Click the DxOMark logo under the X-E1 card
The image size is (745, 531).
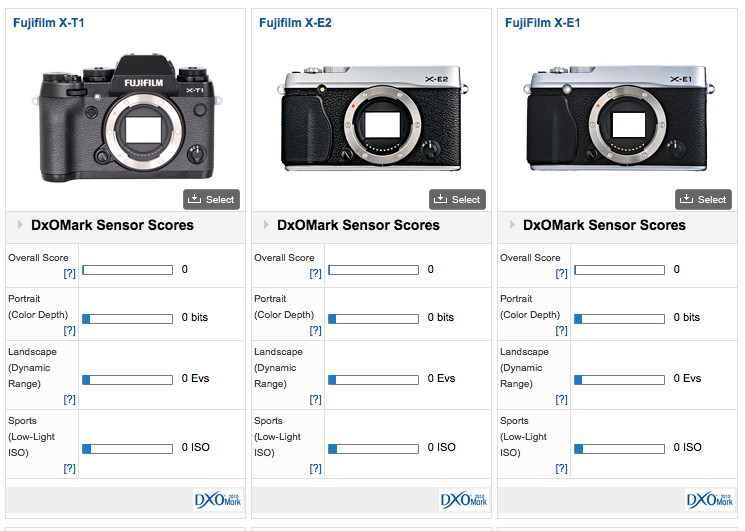point(710,500)
